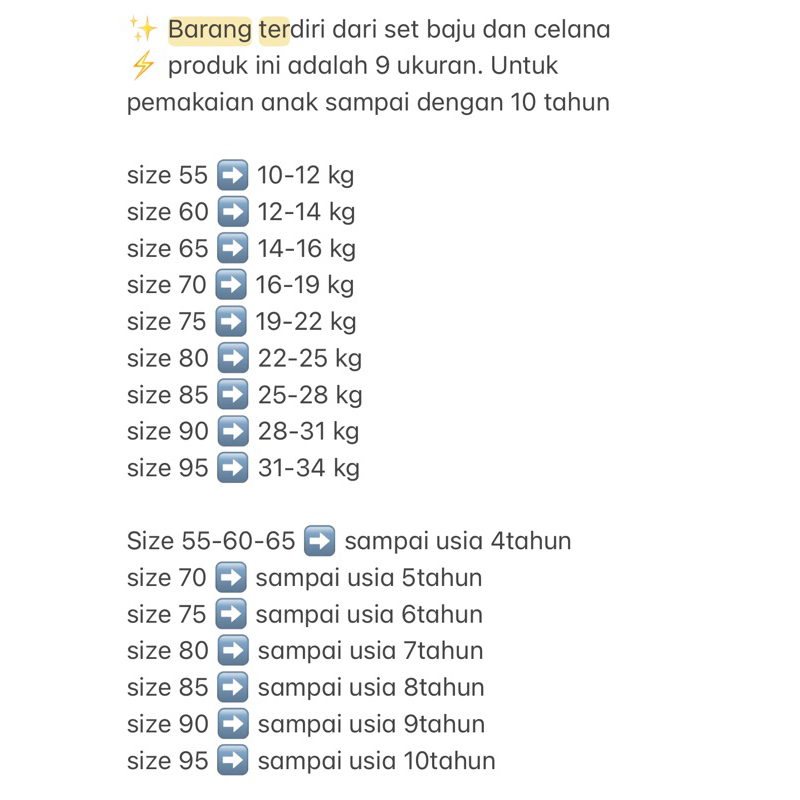800x800 pixels.
Task: Click the text sampai usia 6tahun
Action: [369, 615]
